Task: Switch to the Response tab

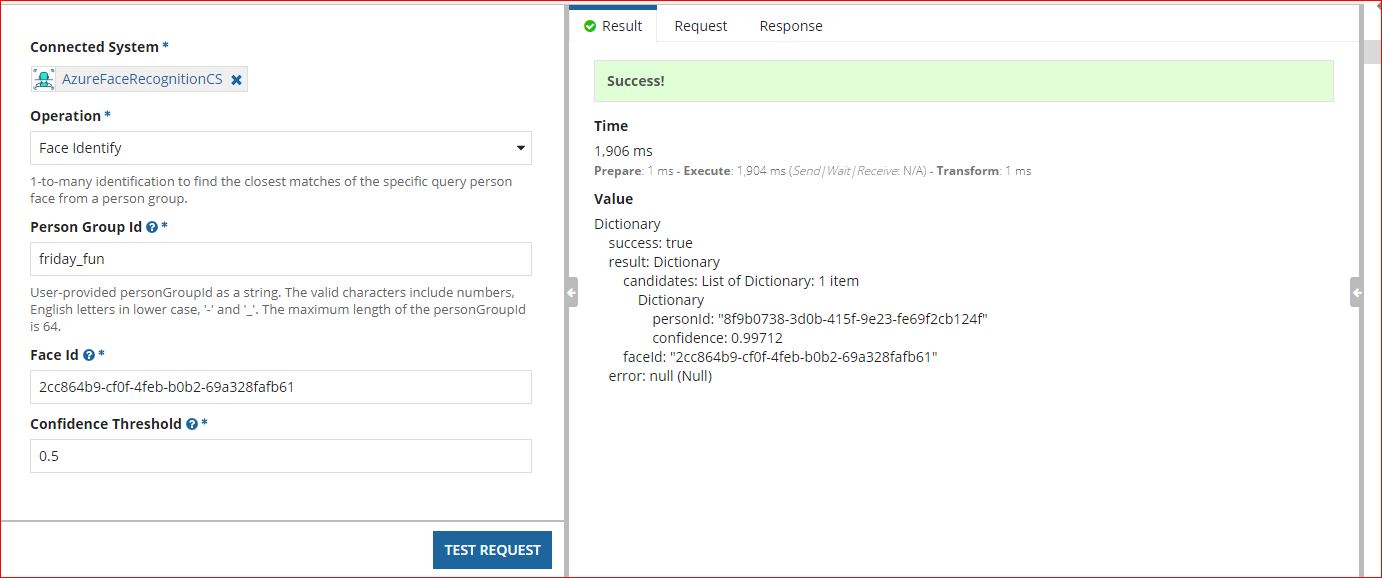Action: (x=790, y=25)
